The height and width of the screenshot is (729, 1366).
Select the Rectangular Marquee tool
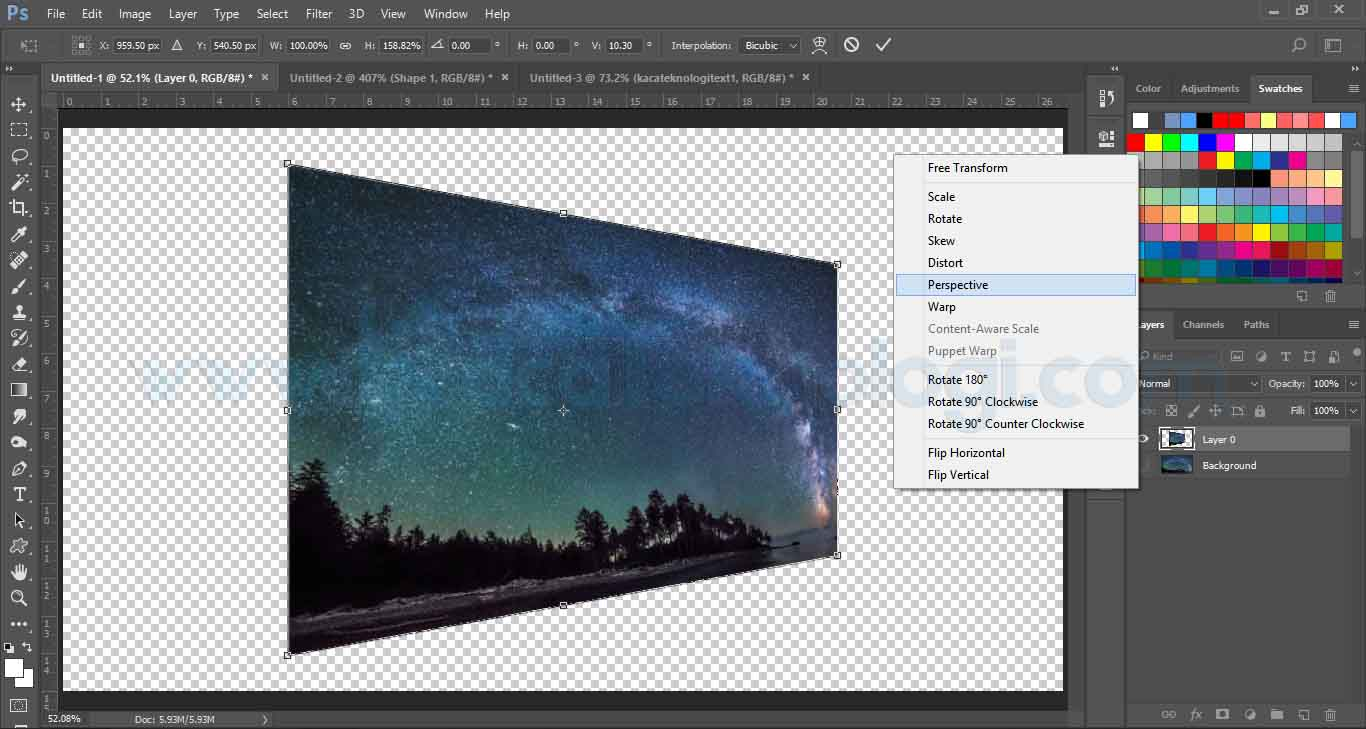(x=19, y=130)
